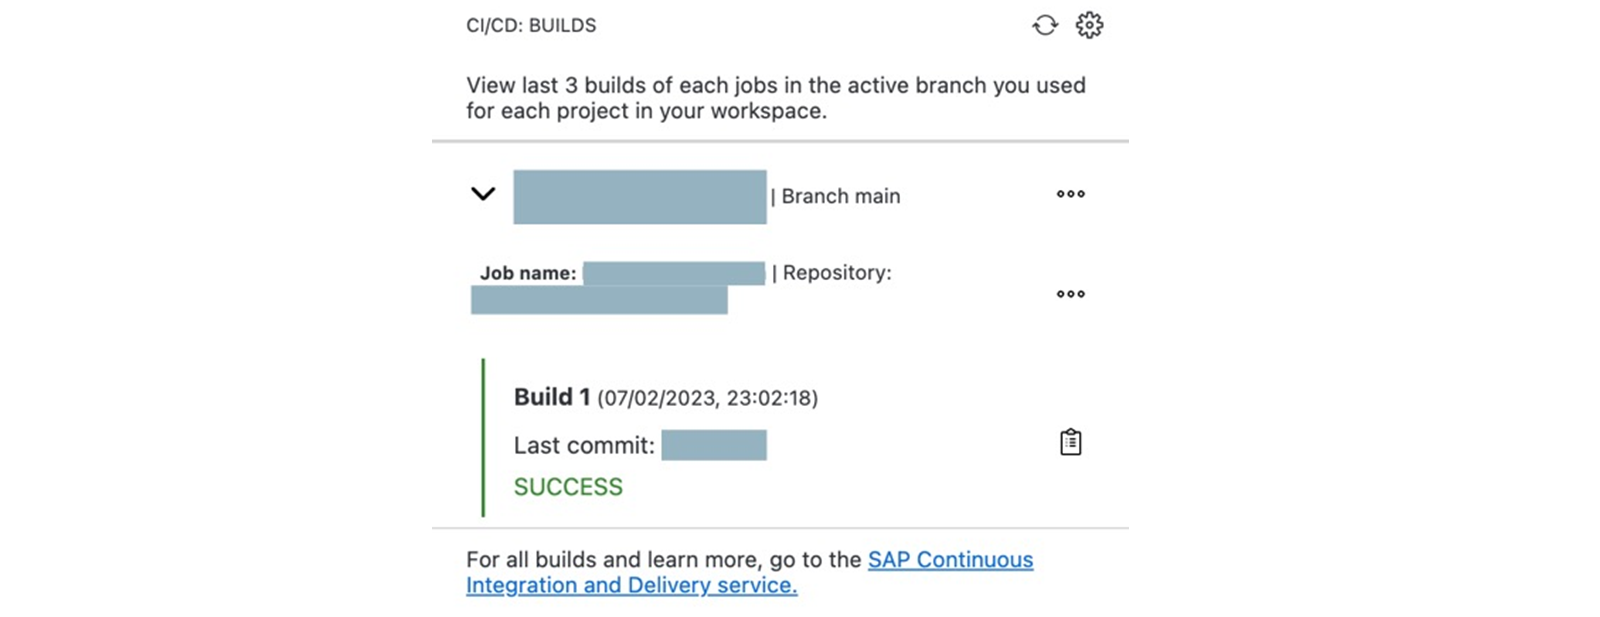The image size is (1600, 617).
Task: Click the redacted last commit hash
Action: tap(714, 445)
